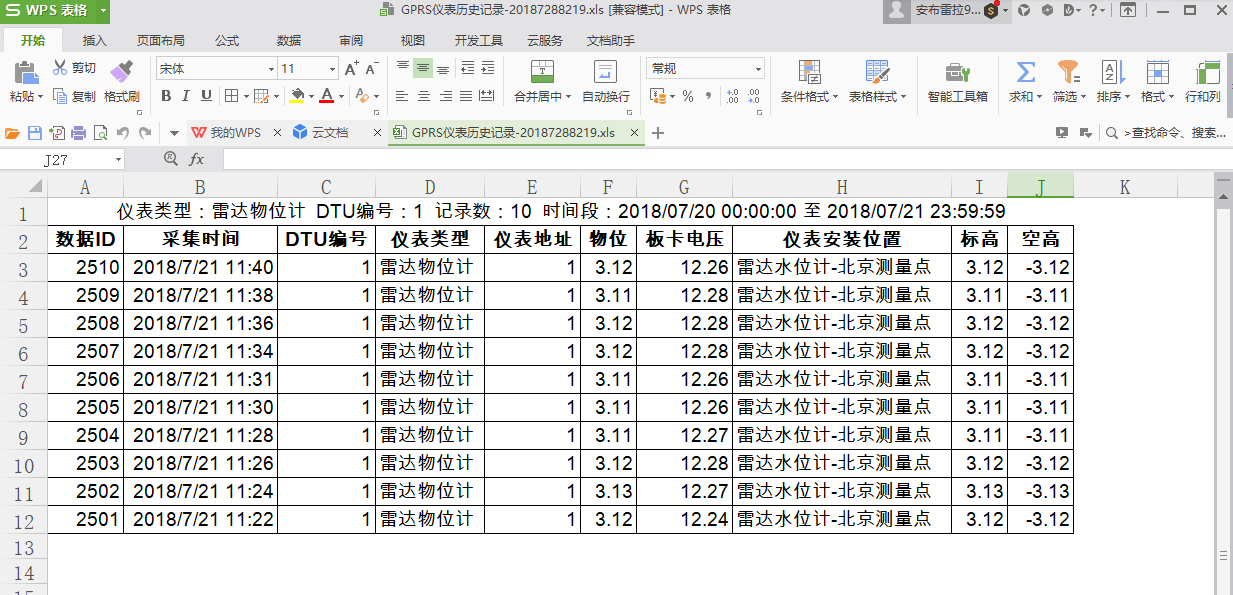This screenshot has width=1233, height=595.
Task: Click the AutoSum (求和) sigma icon
Action: [1025, 72]
